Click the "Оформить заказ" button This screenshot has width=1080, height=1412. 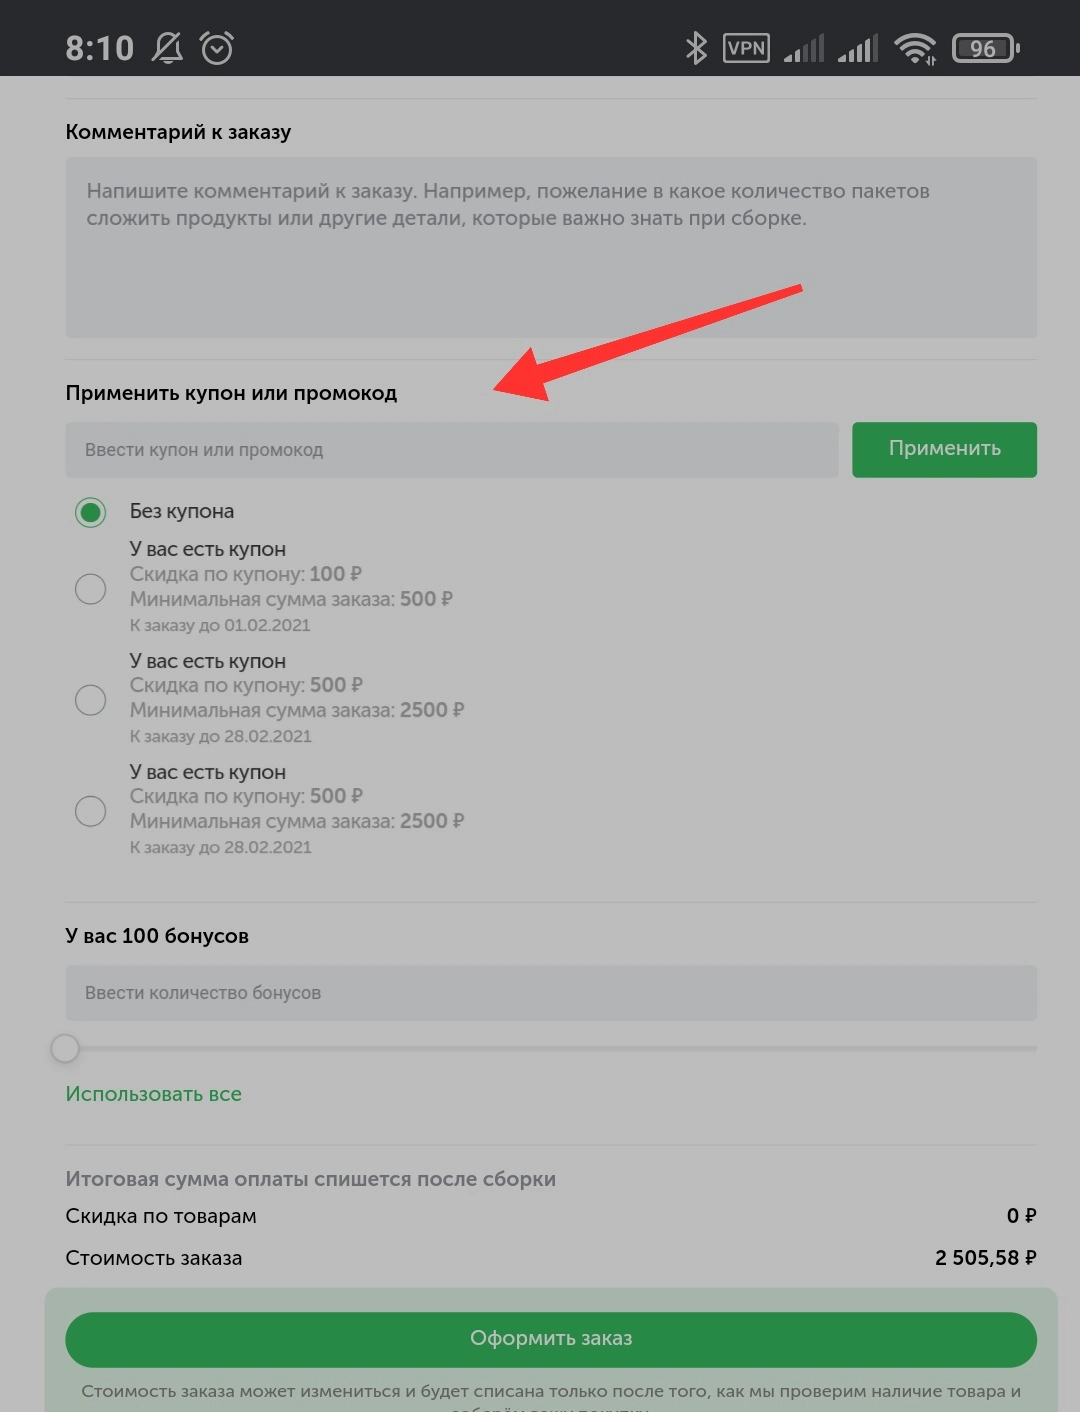pyautogui.click(x=551, y=1339)
